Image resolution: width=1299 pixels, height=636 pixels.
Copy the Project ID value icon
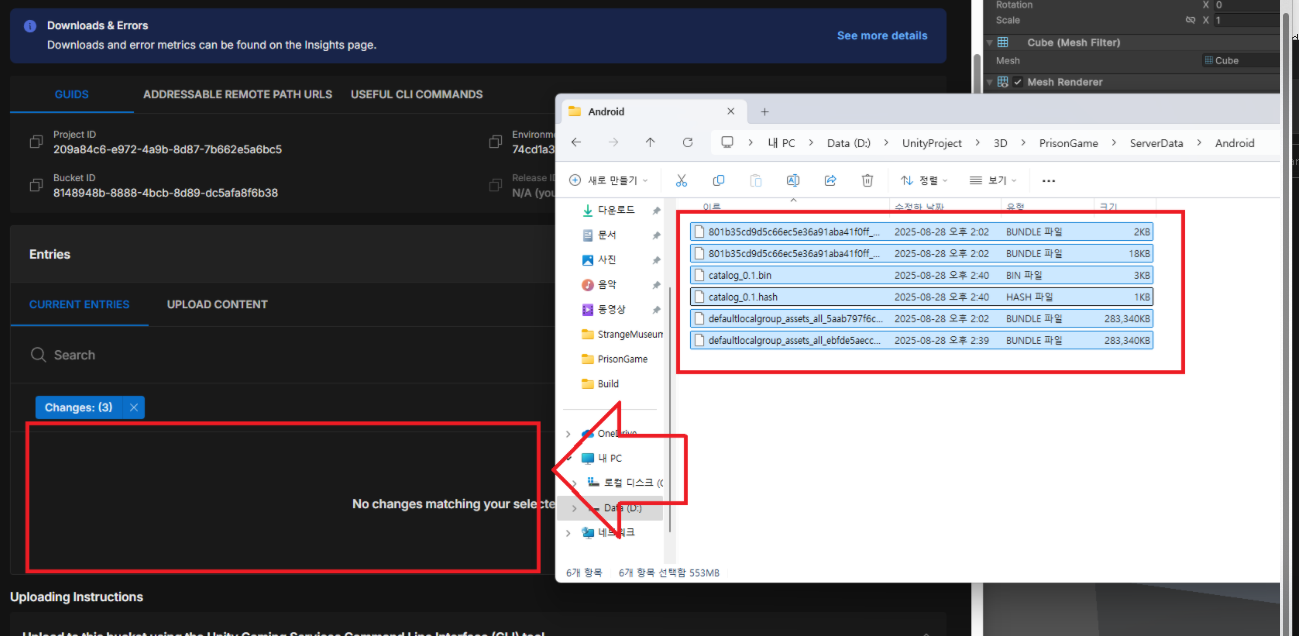tap(35, 141)
